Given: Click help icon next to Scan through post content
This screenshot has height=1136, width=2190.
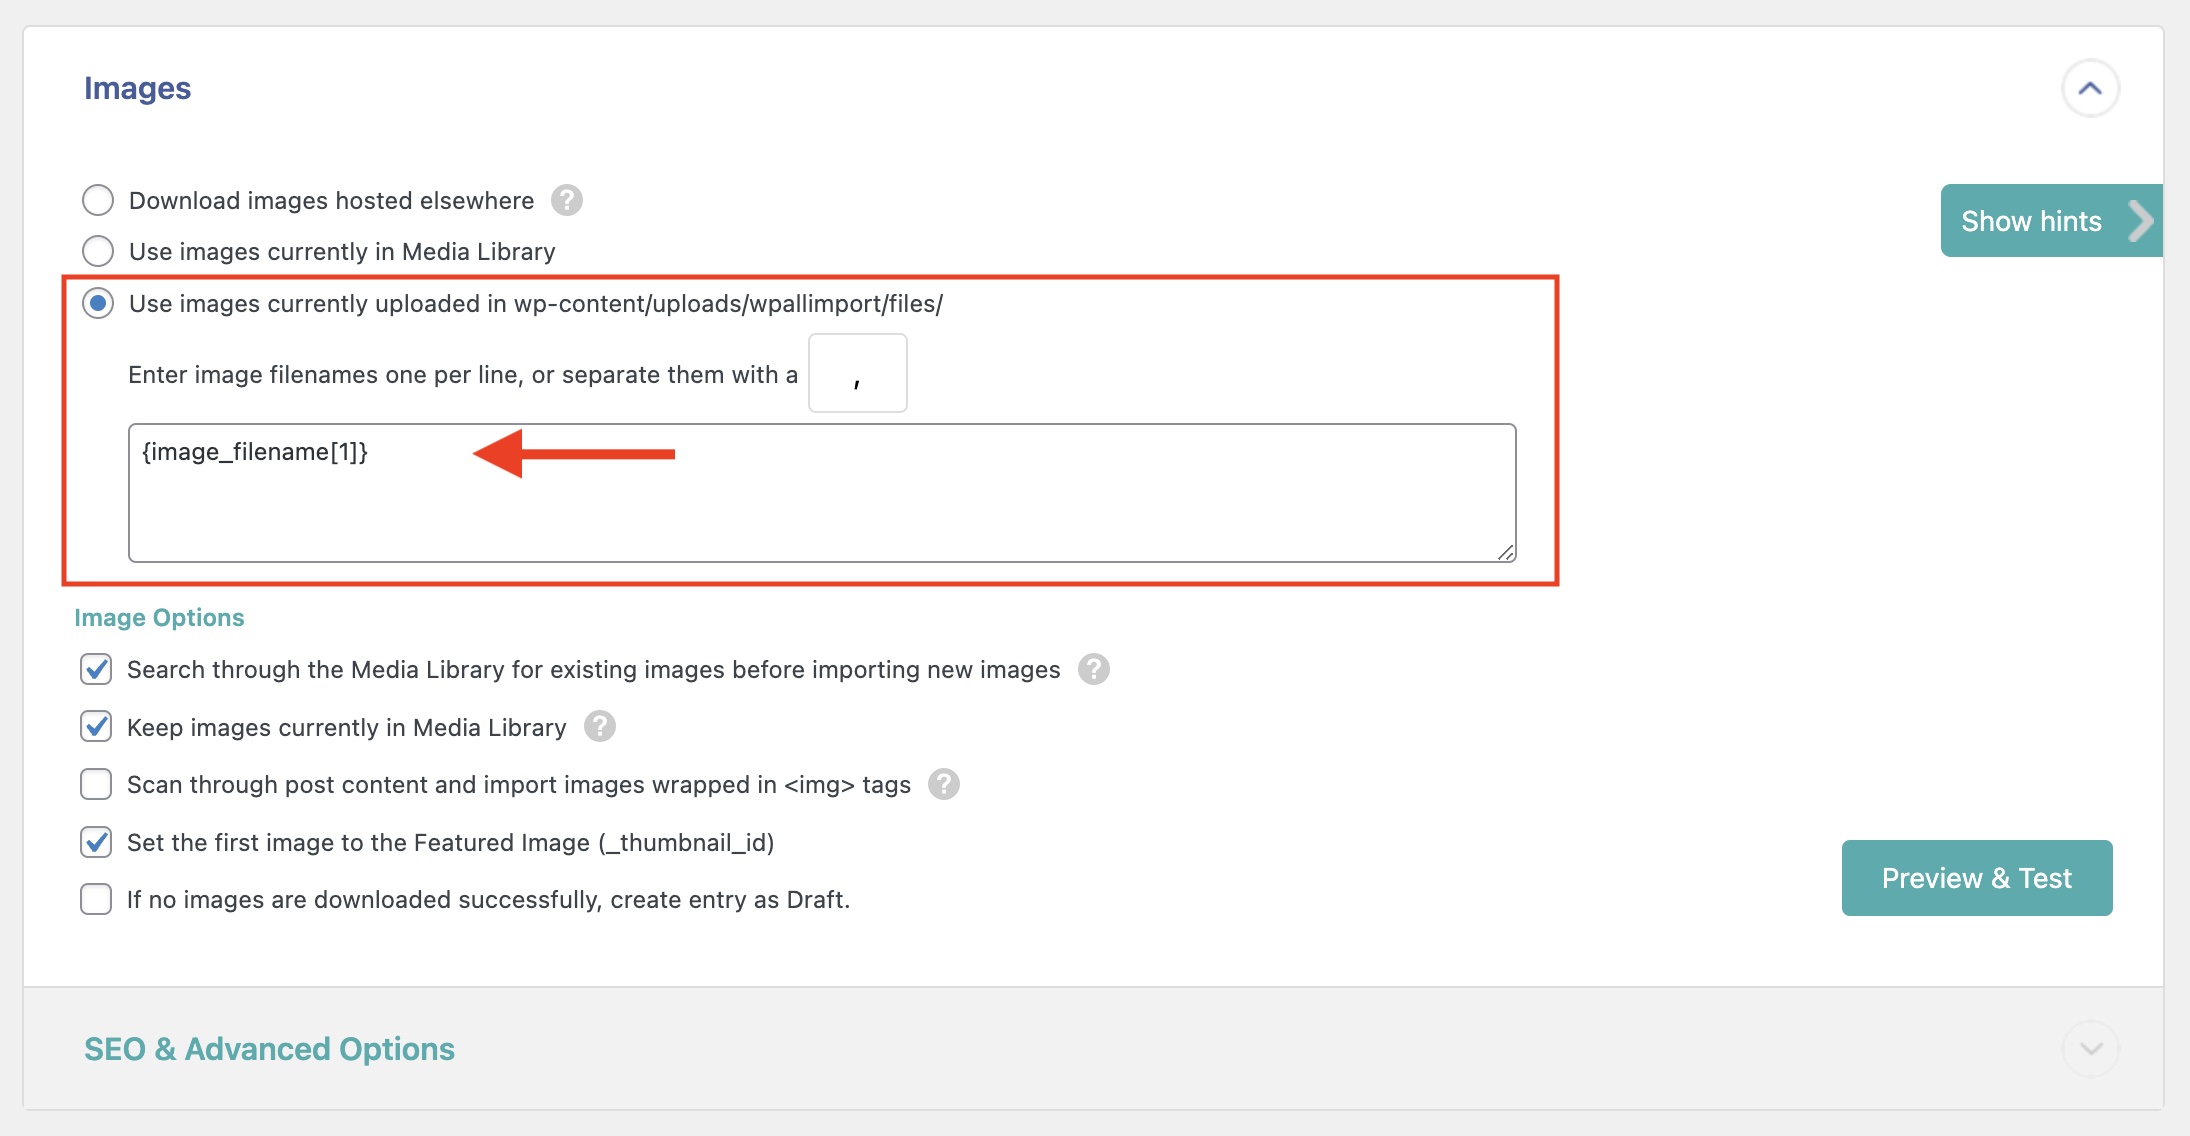Looking at the screenshot, I should point(944,784).
